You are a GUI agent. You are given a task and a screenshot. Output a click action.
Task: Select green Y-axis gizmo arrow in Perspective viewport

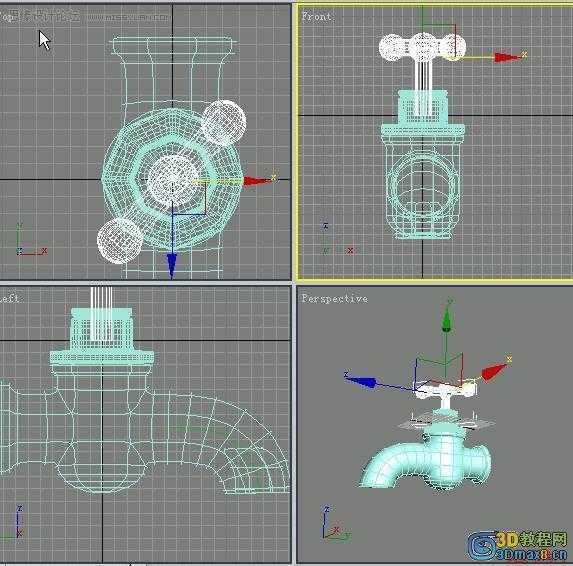point(447,319)
